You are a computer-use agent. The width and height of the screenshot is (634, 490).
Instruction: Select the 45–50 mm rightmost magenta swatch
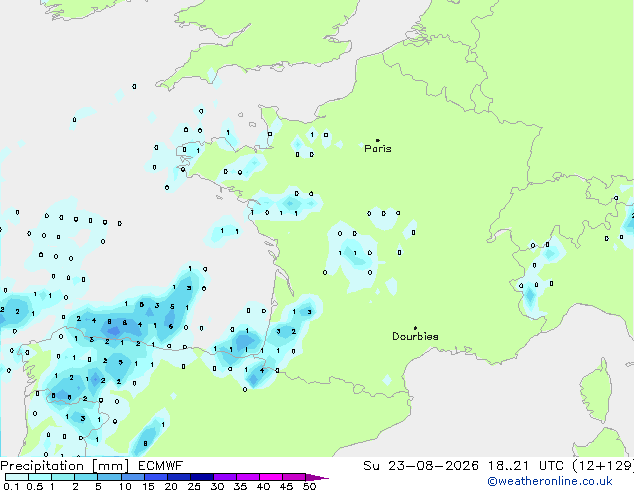click(x=294, y=477)
